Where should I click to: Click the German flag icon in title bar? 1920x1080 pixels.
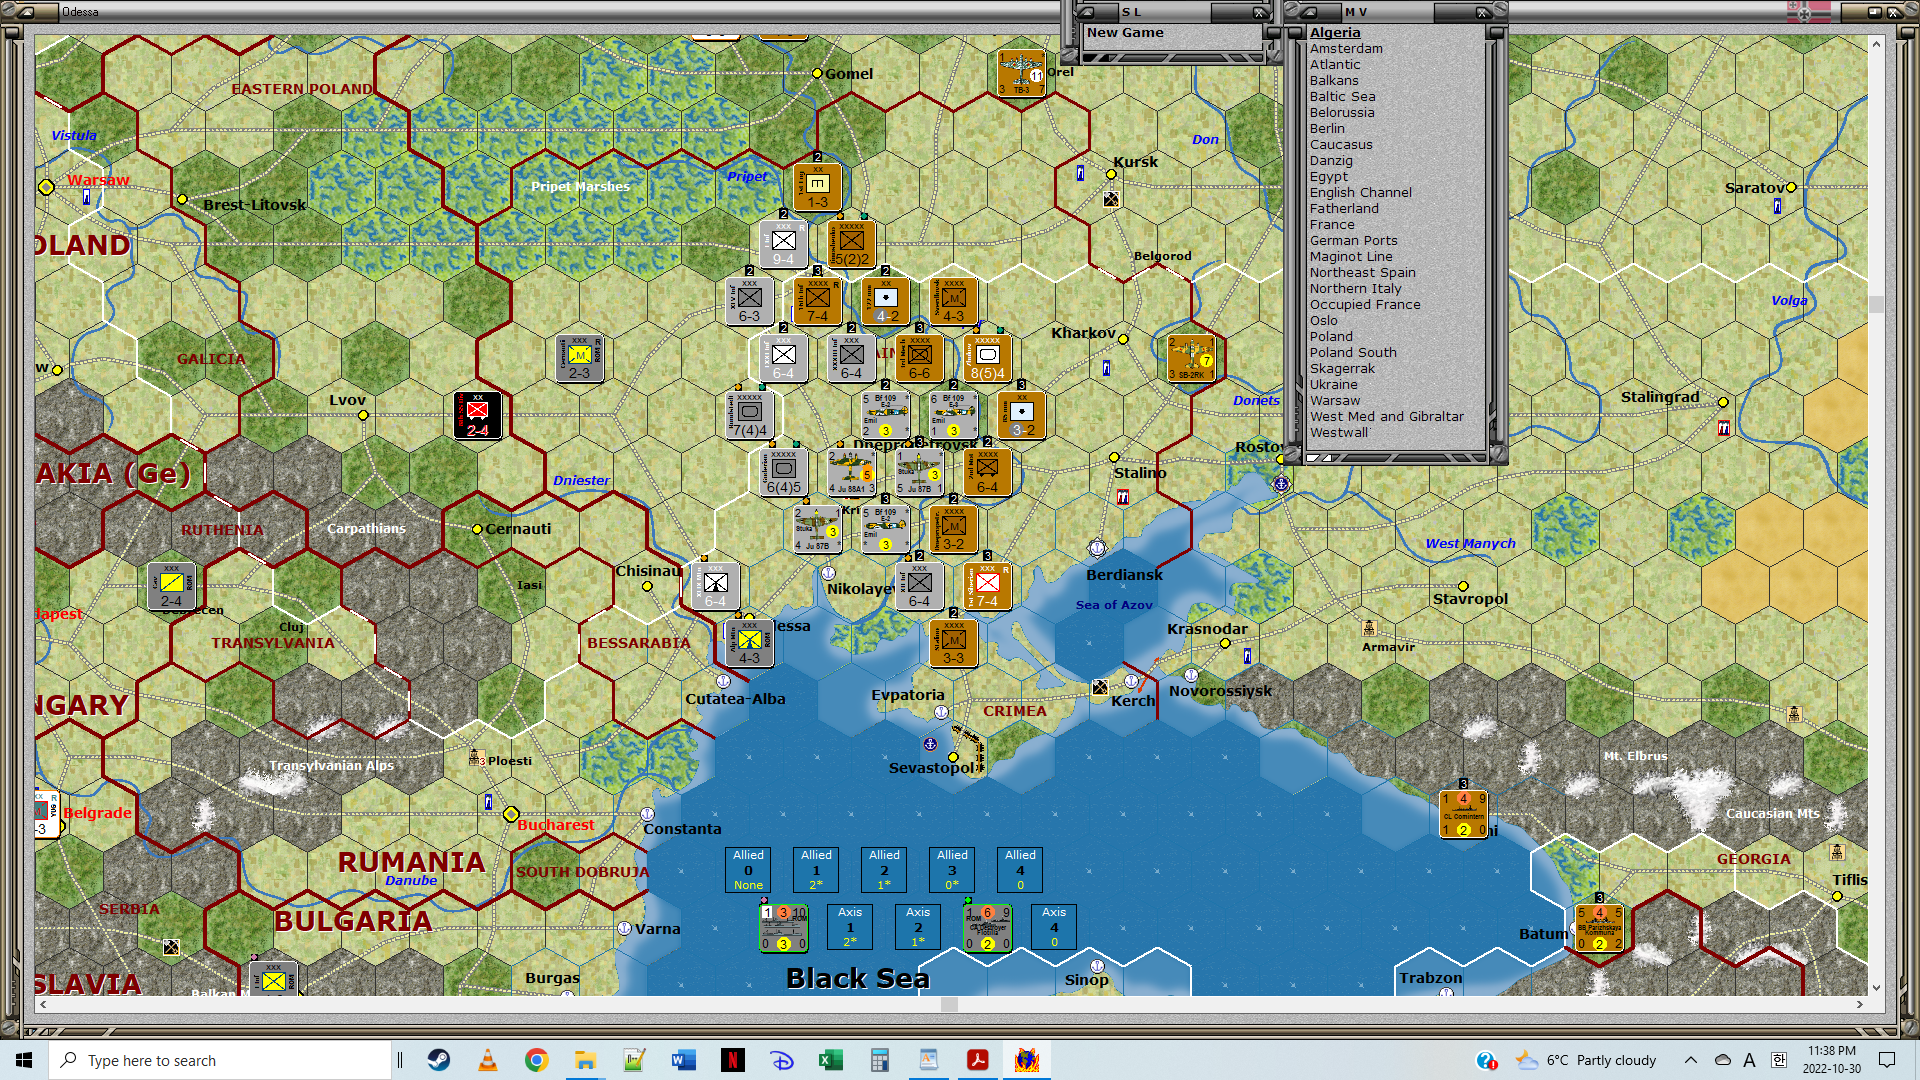pyautogui.click(x=1809, y=12)
